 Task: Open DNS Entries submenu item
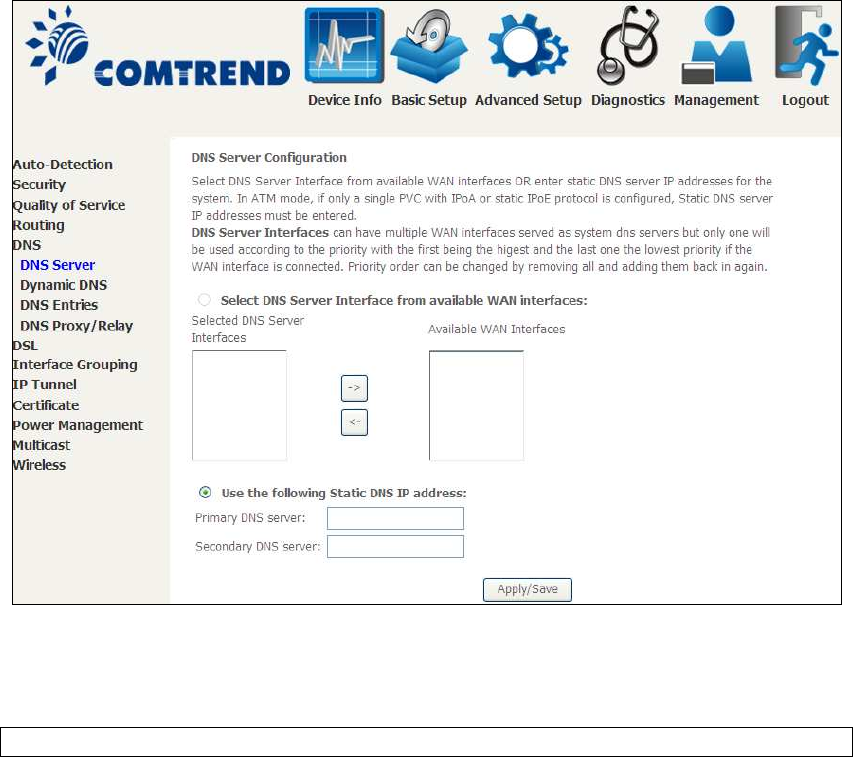pos(59,305)
